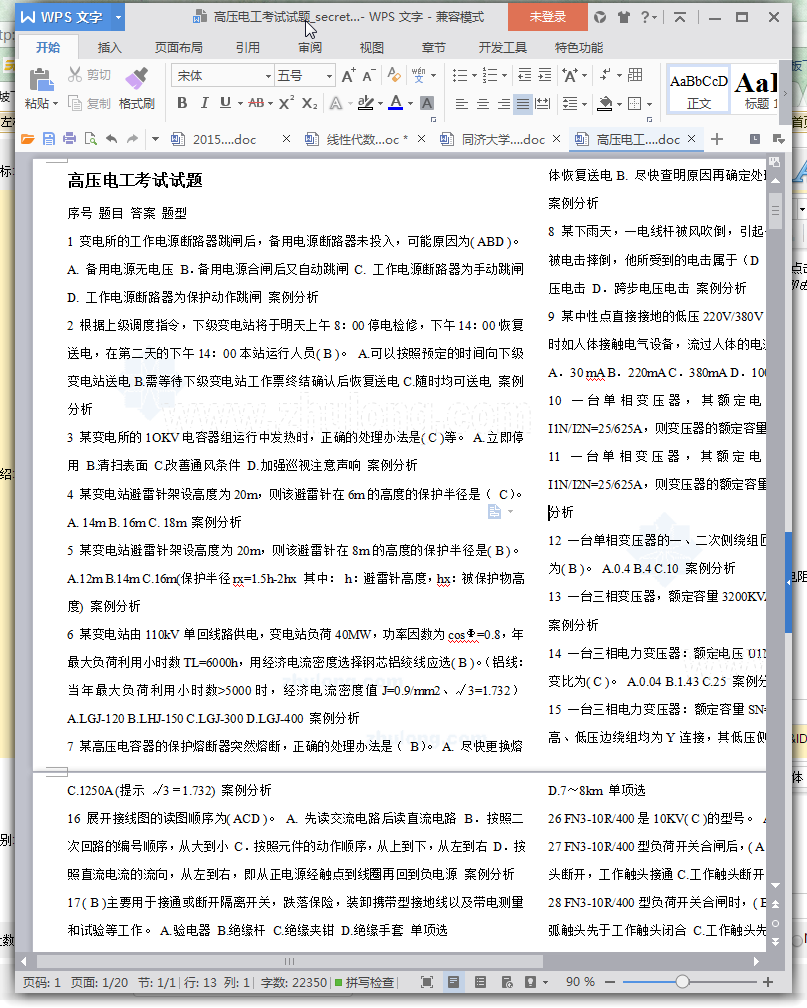Open file with the folder icon
Viewport: 807px width, 1008px height.
[x=28, y=139]
